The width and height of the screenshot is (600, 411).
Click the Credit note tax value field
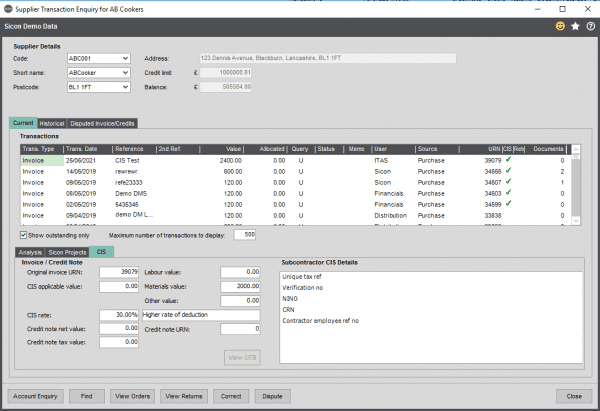coord(119,342)
